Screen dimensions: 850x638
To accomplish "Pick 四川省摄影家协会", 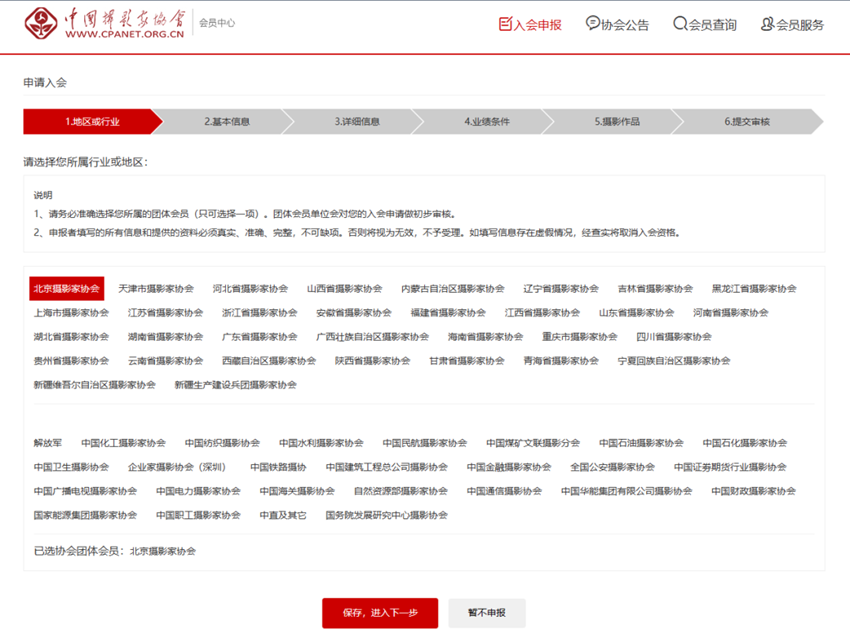I will point(674,337).
